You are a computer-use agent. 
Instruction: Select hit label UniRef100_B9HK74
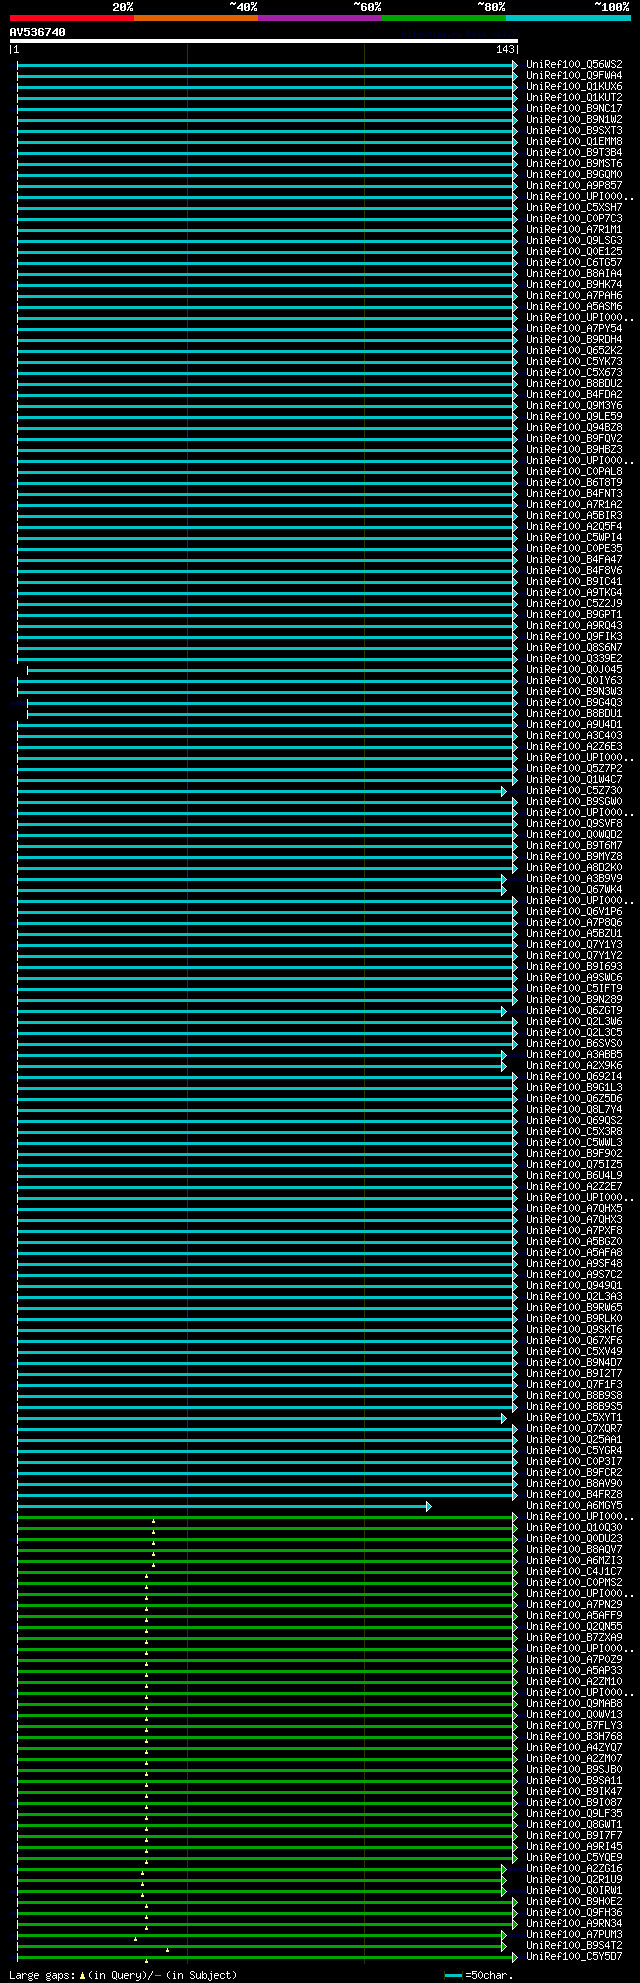pyautogui.click(x=574, y=285)
